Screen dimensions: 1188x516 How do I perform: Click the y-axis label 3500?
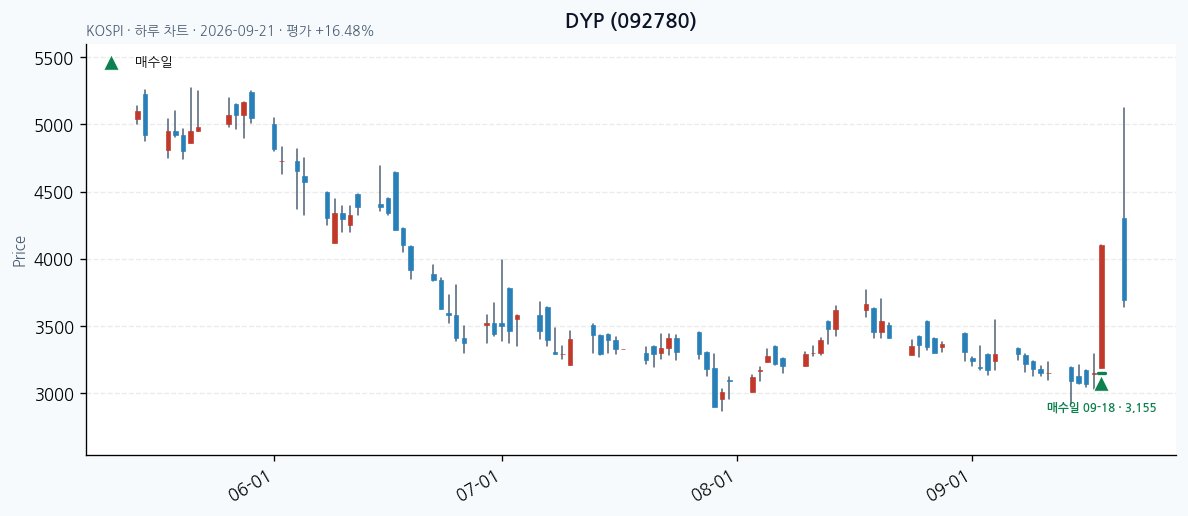[x=54, y=327]
